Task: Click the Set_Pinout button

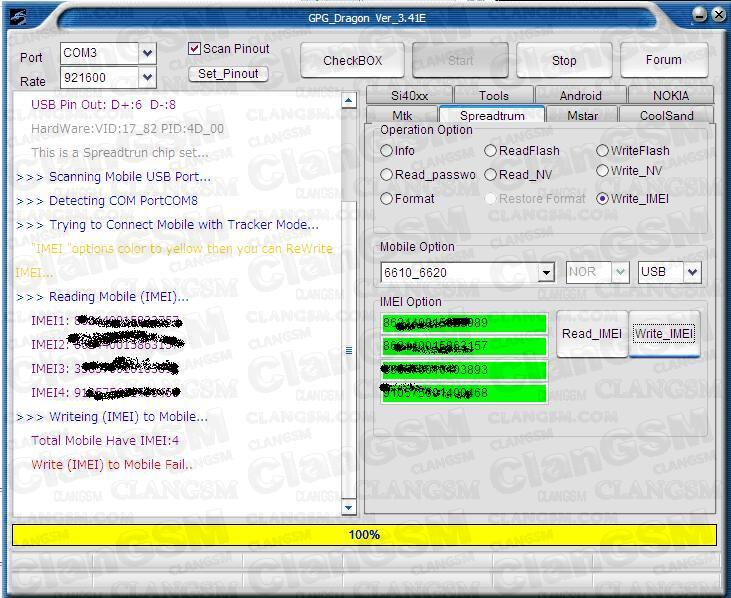Action: point(228,74)
